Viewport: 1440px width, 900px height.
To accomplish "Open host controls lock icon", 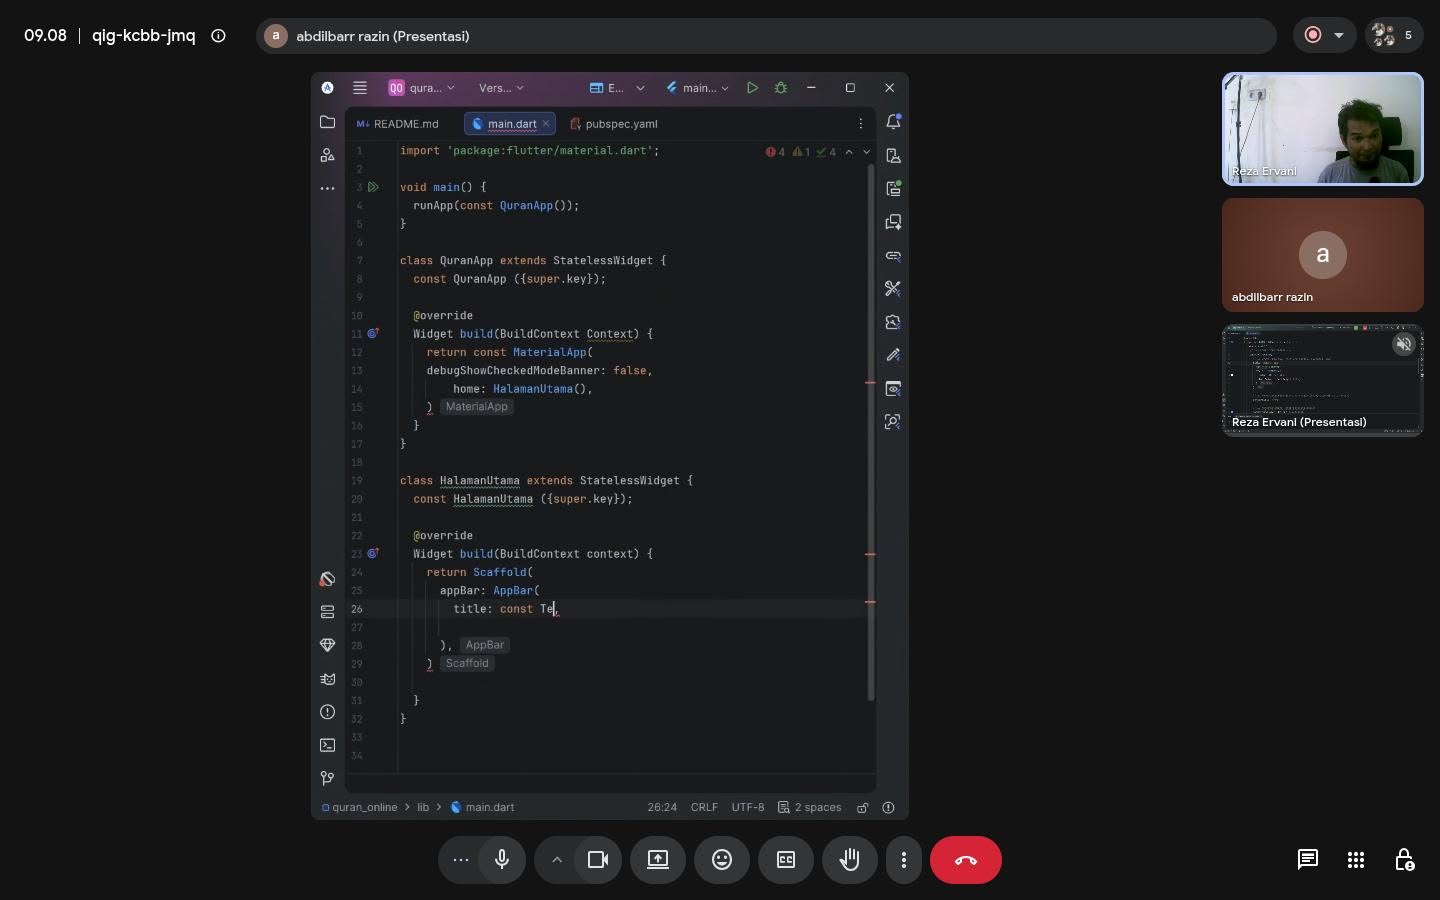I will point(1404,860).
